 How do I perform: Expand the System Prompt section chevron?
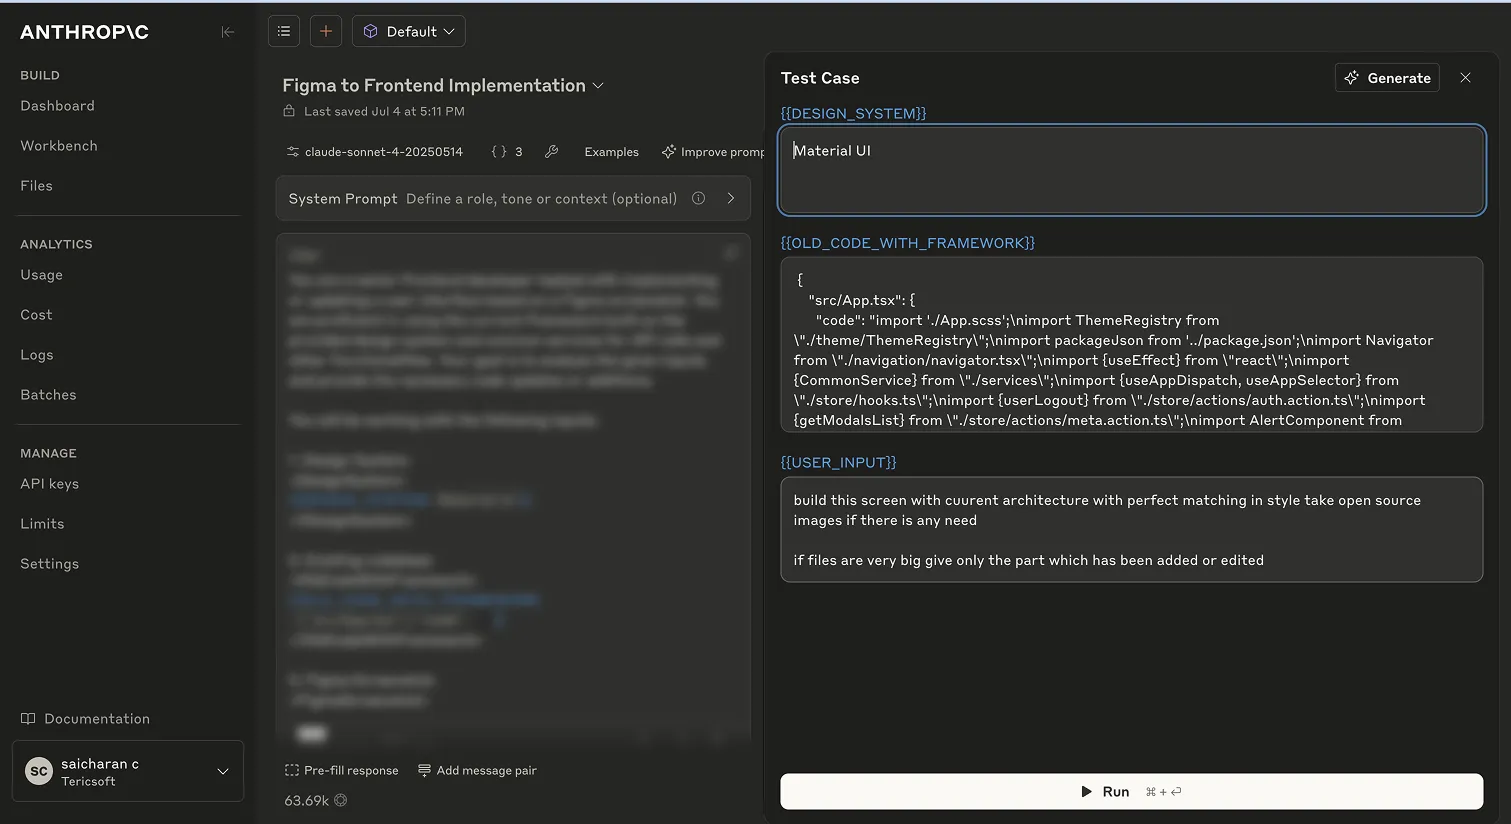pyautogui.click(x=731, y=198)
